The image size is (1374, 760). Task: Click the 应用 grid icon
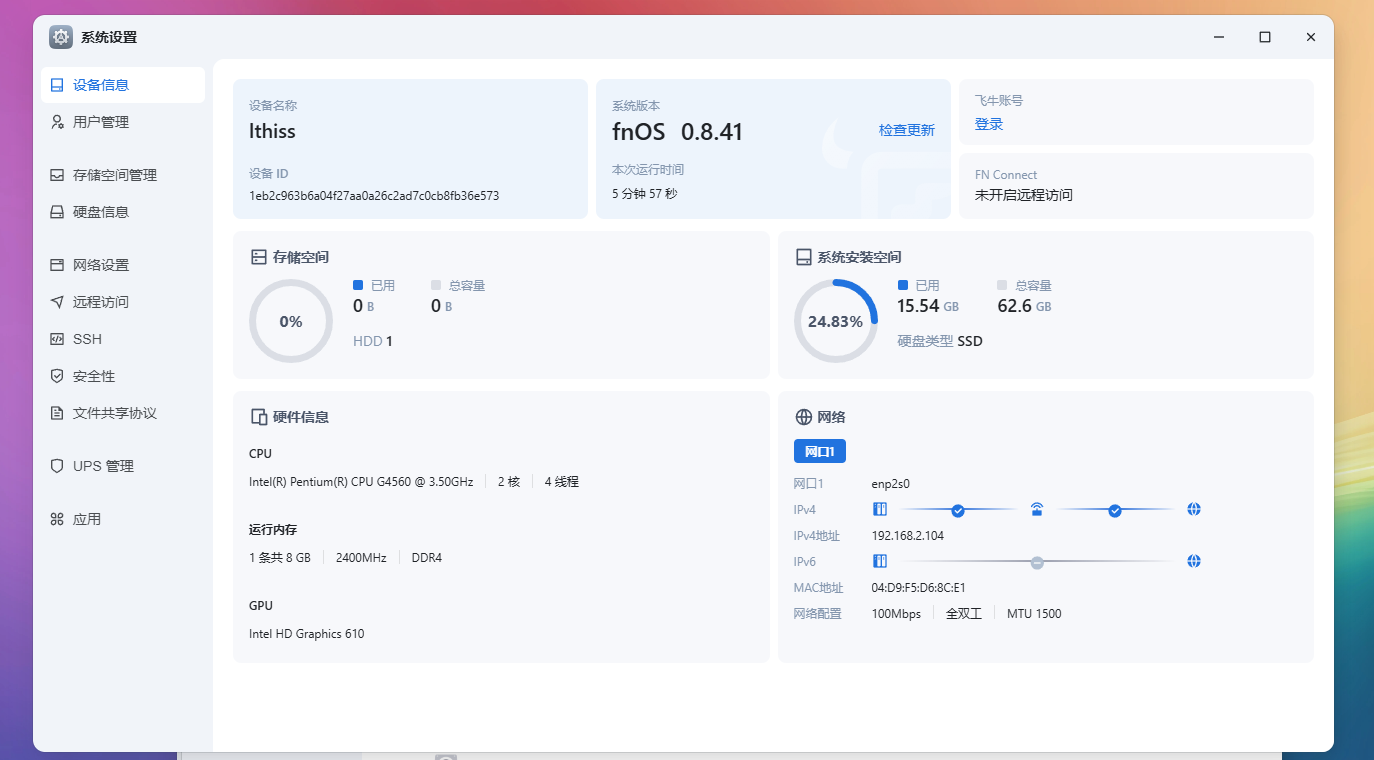point(57,519)
